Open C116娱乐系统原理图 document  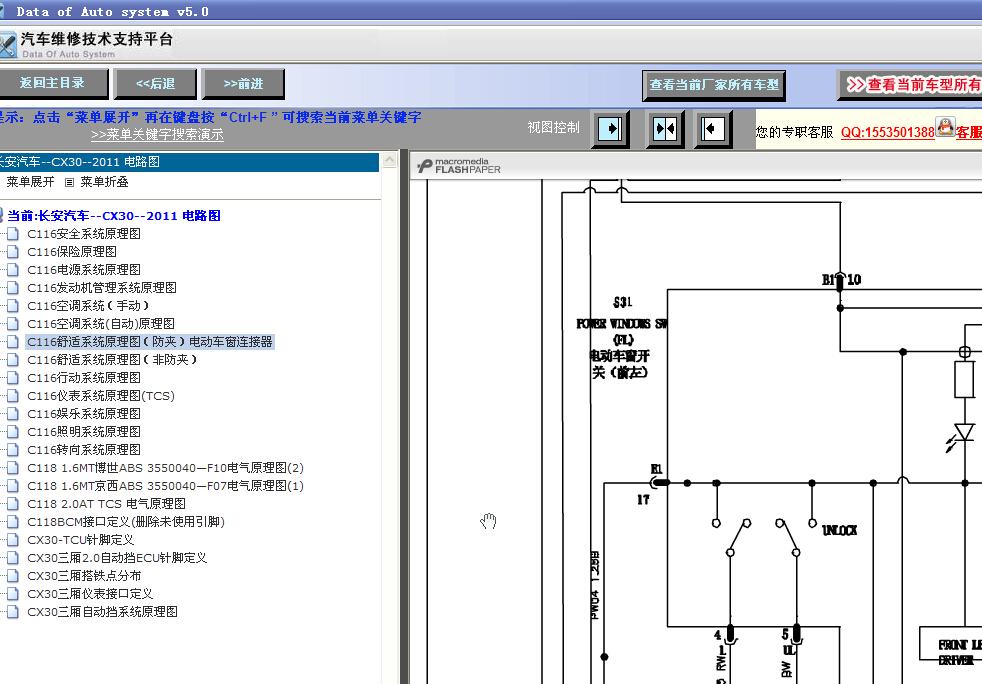pos(84,414)
